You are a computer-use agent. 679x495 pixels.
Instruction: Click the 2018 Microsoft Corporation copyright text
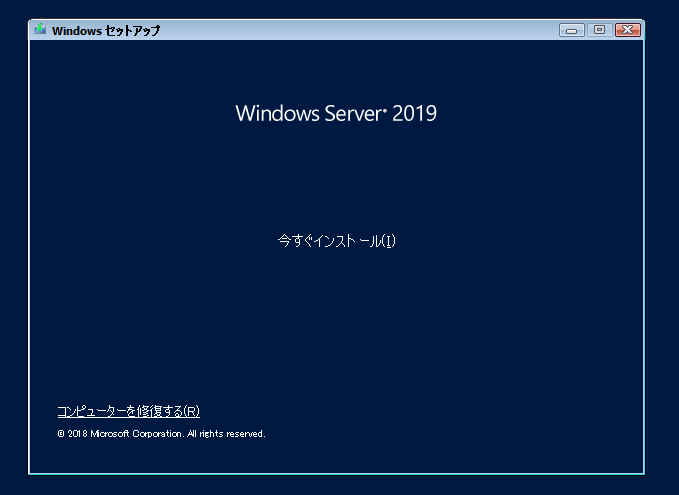[161, 434]
